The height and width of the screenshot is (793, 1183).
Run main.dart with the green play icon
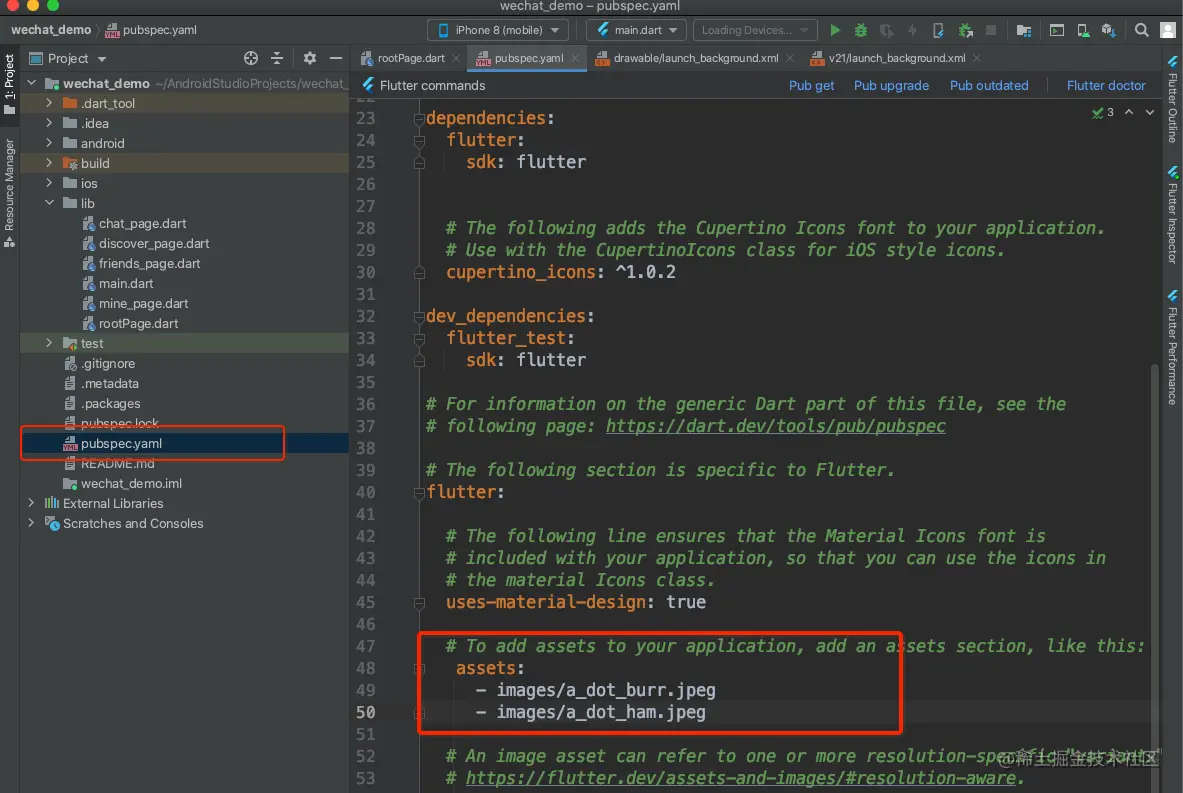[x=835, y=30]
